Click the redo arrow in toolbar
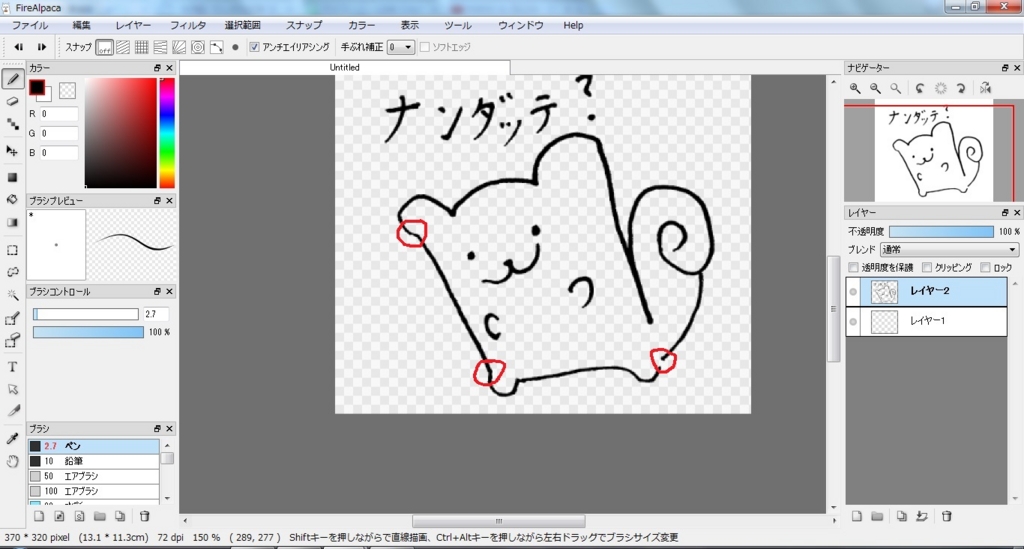Viewport: 1024px width, 549px height. tap(42, 47)
